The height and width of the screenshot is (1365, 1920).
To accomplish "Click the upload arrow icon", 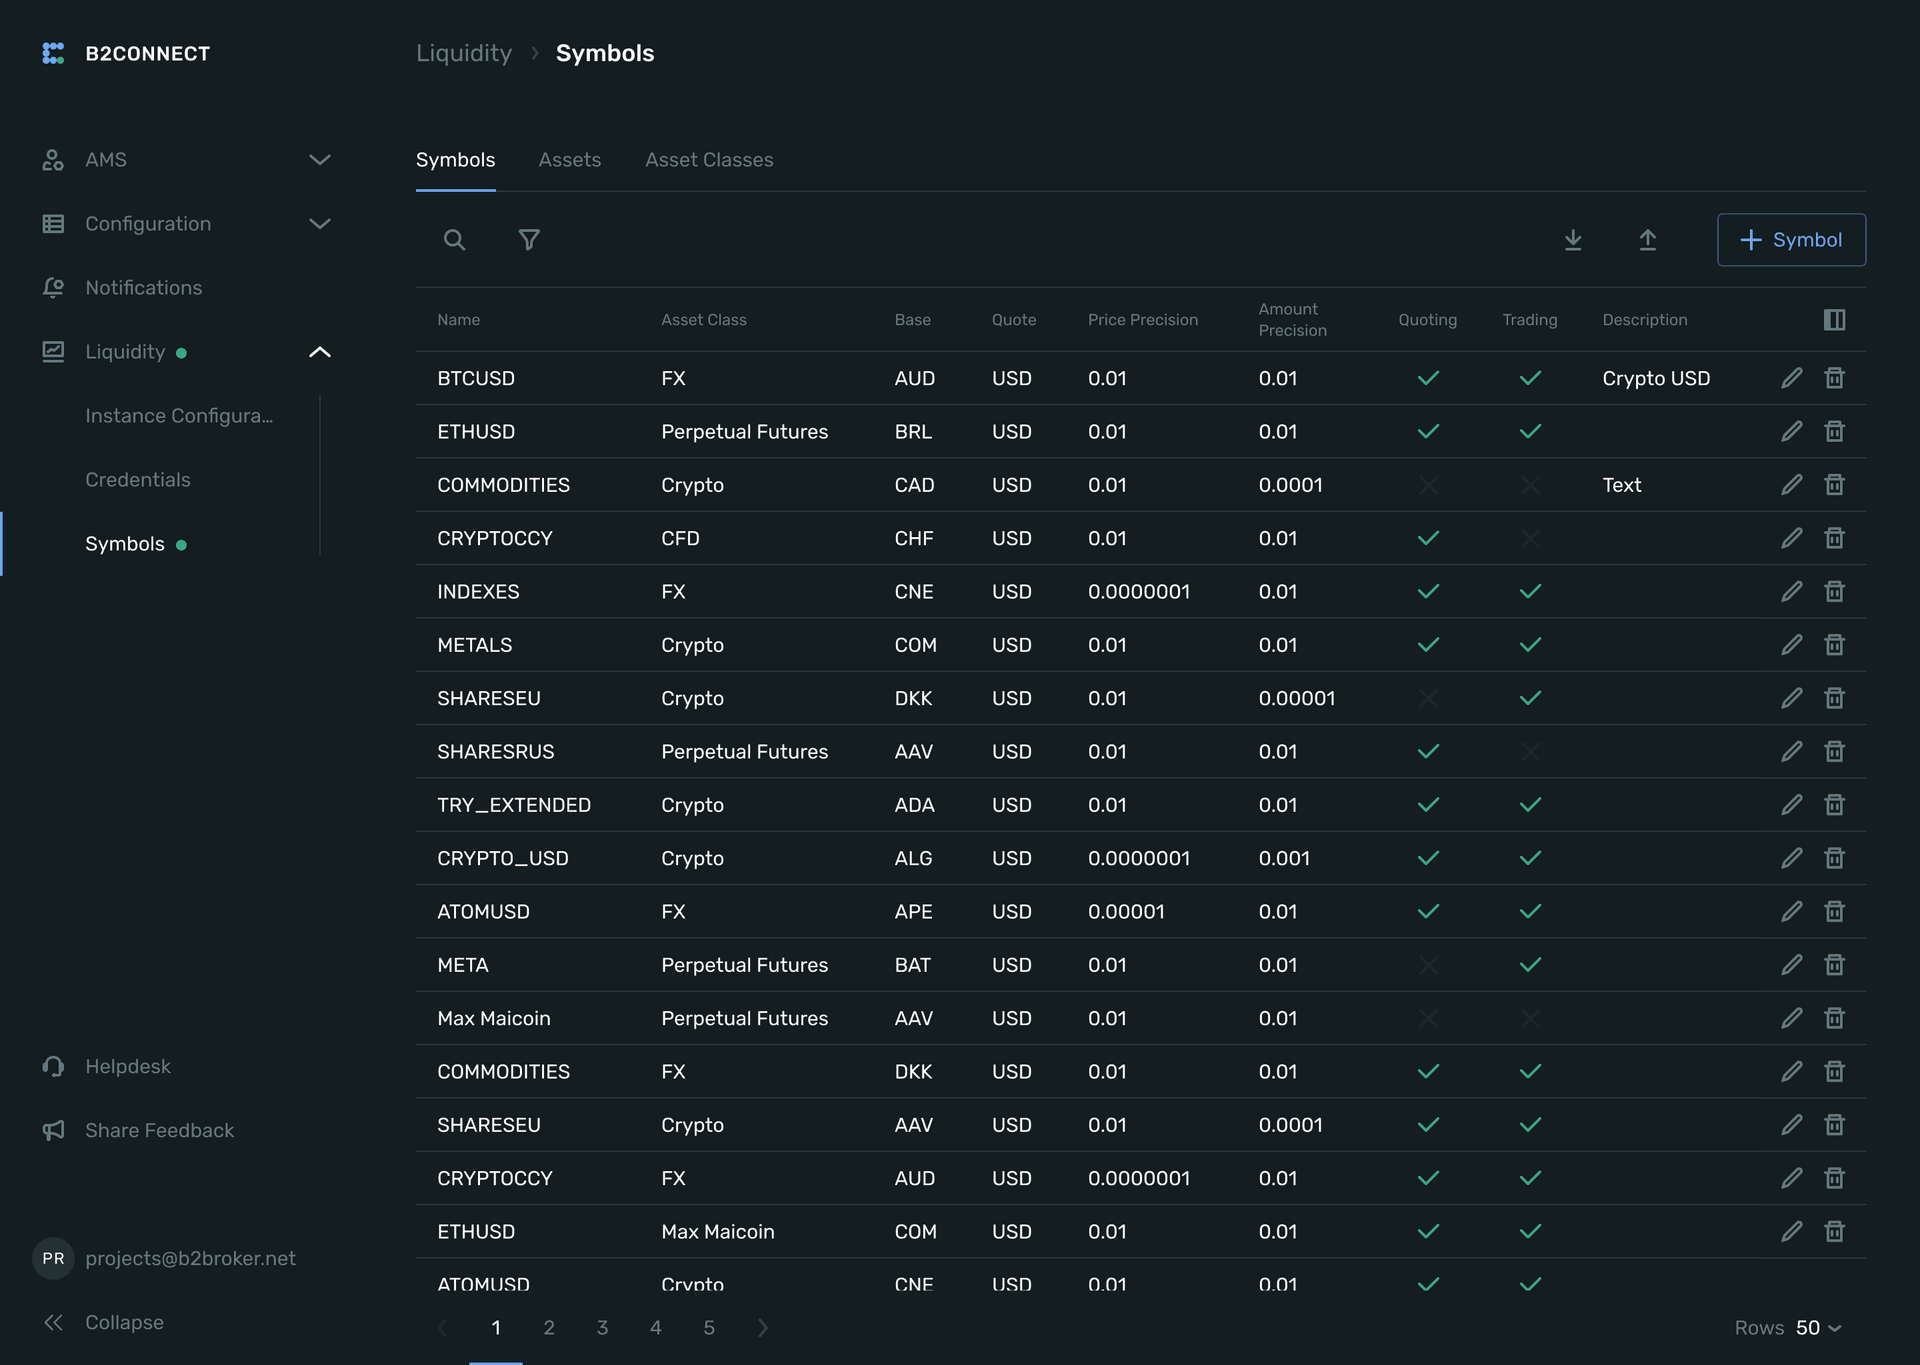I will 1648,240.
